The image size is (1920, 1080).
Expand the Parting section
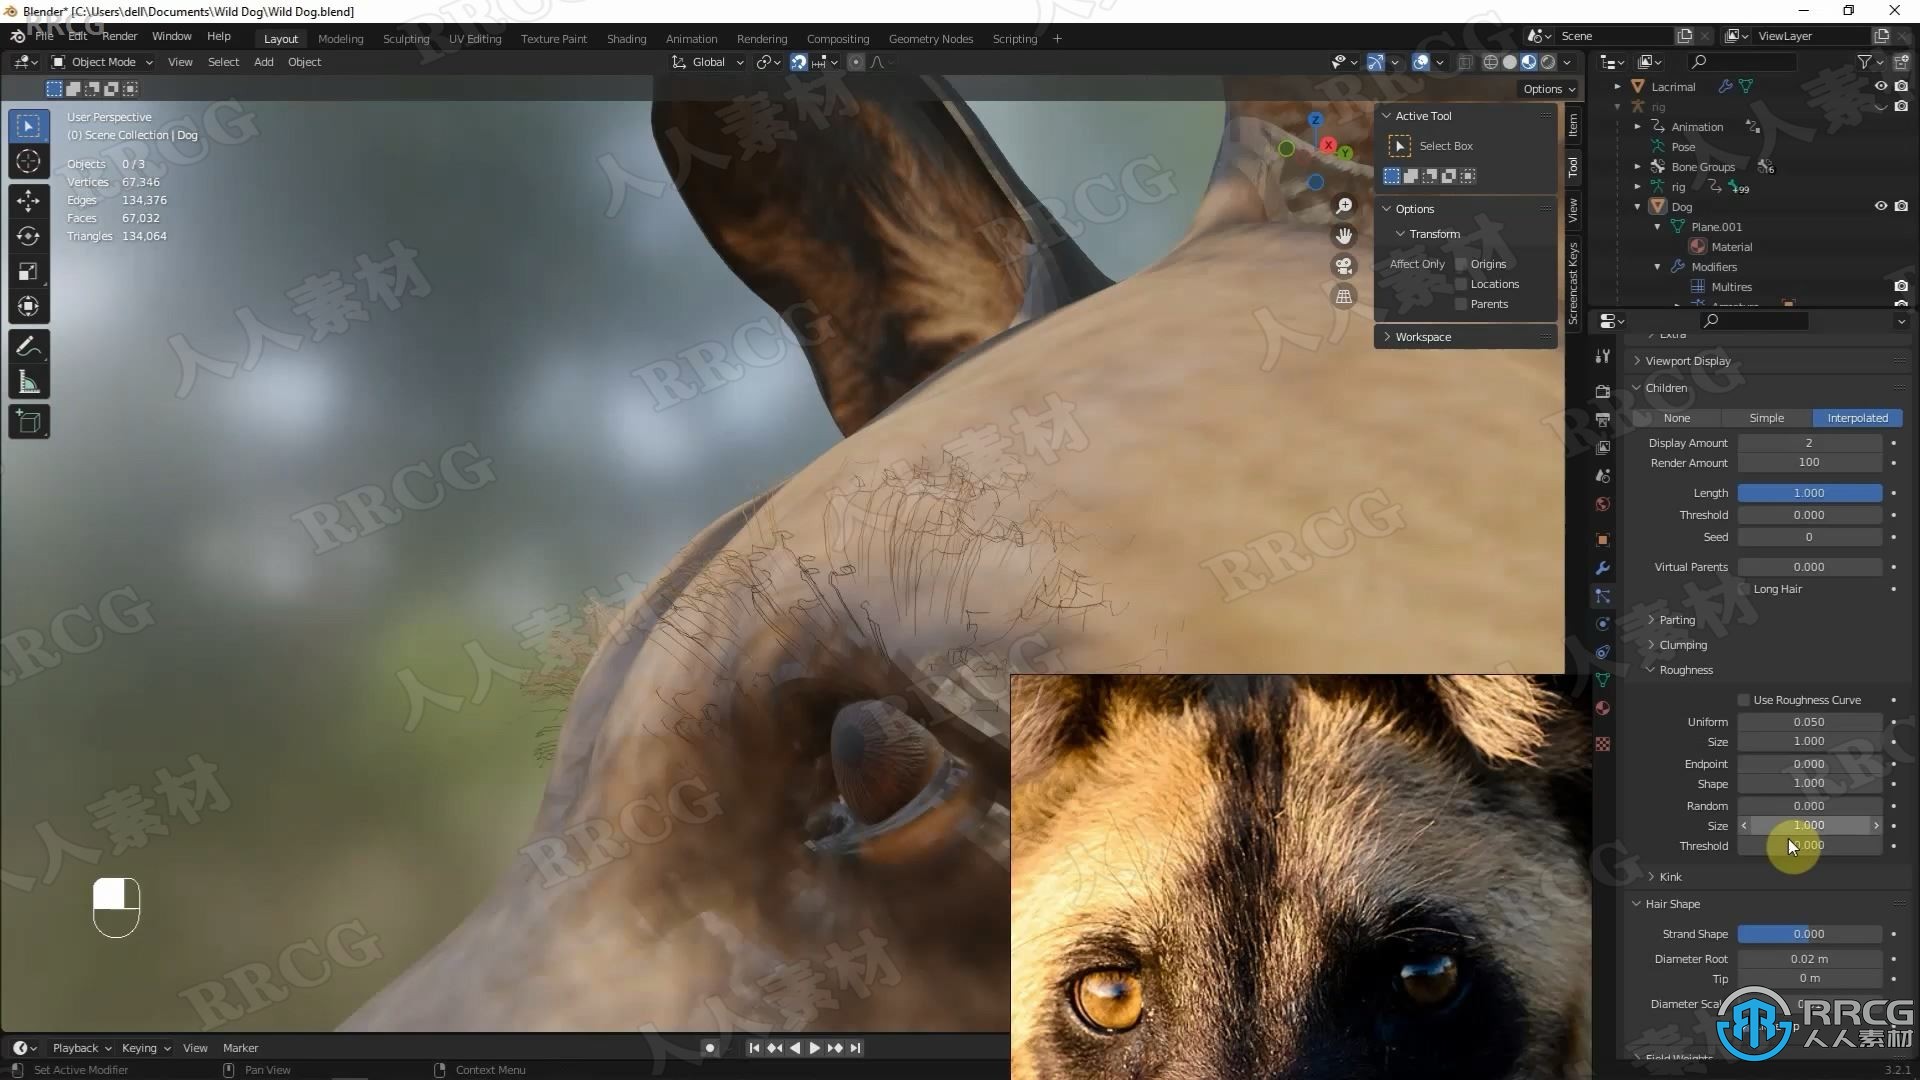pos(1676,618)
